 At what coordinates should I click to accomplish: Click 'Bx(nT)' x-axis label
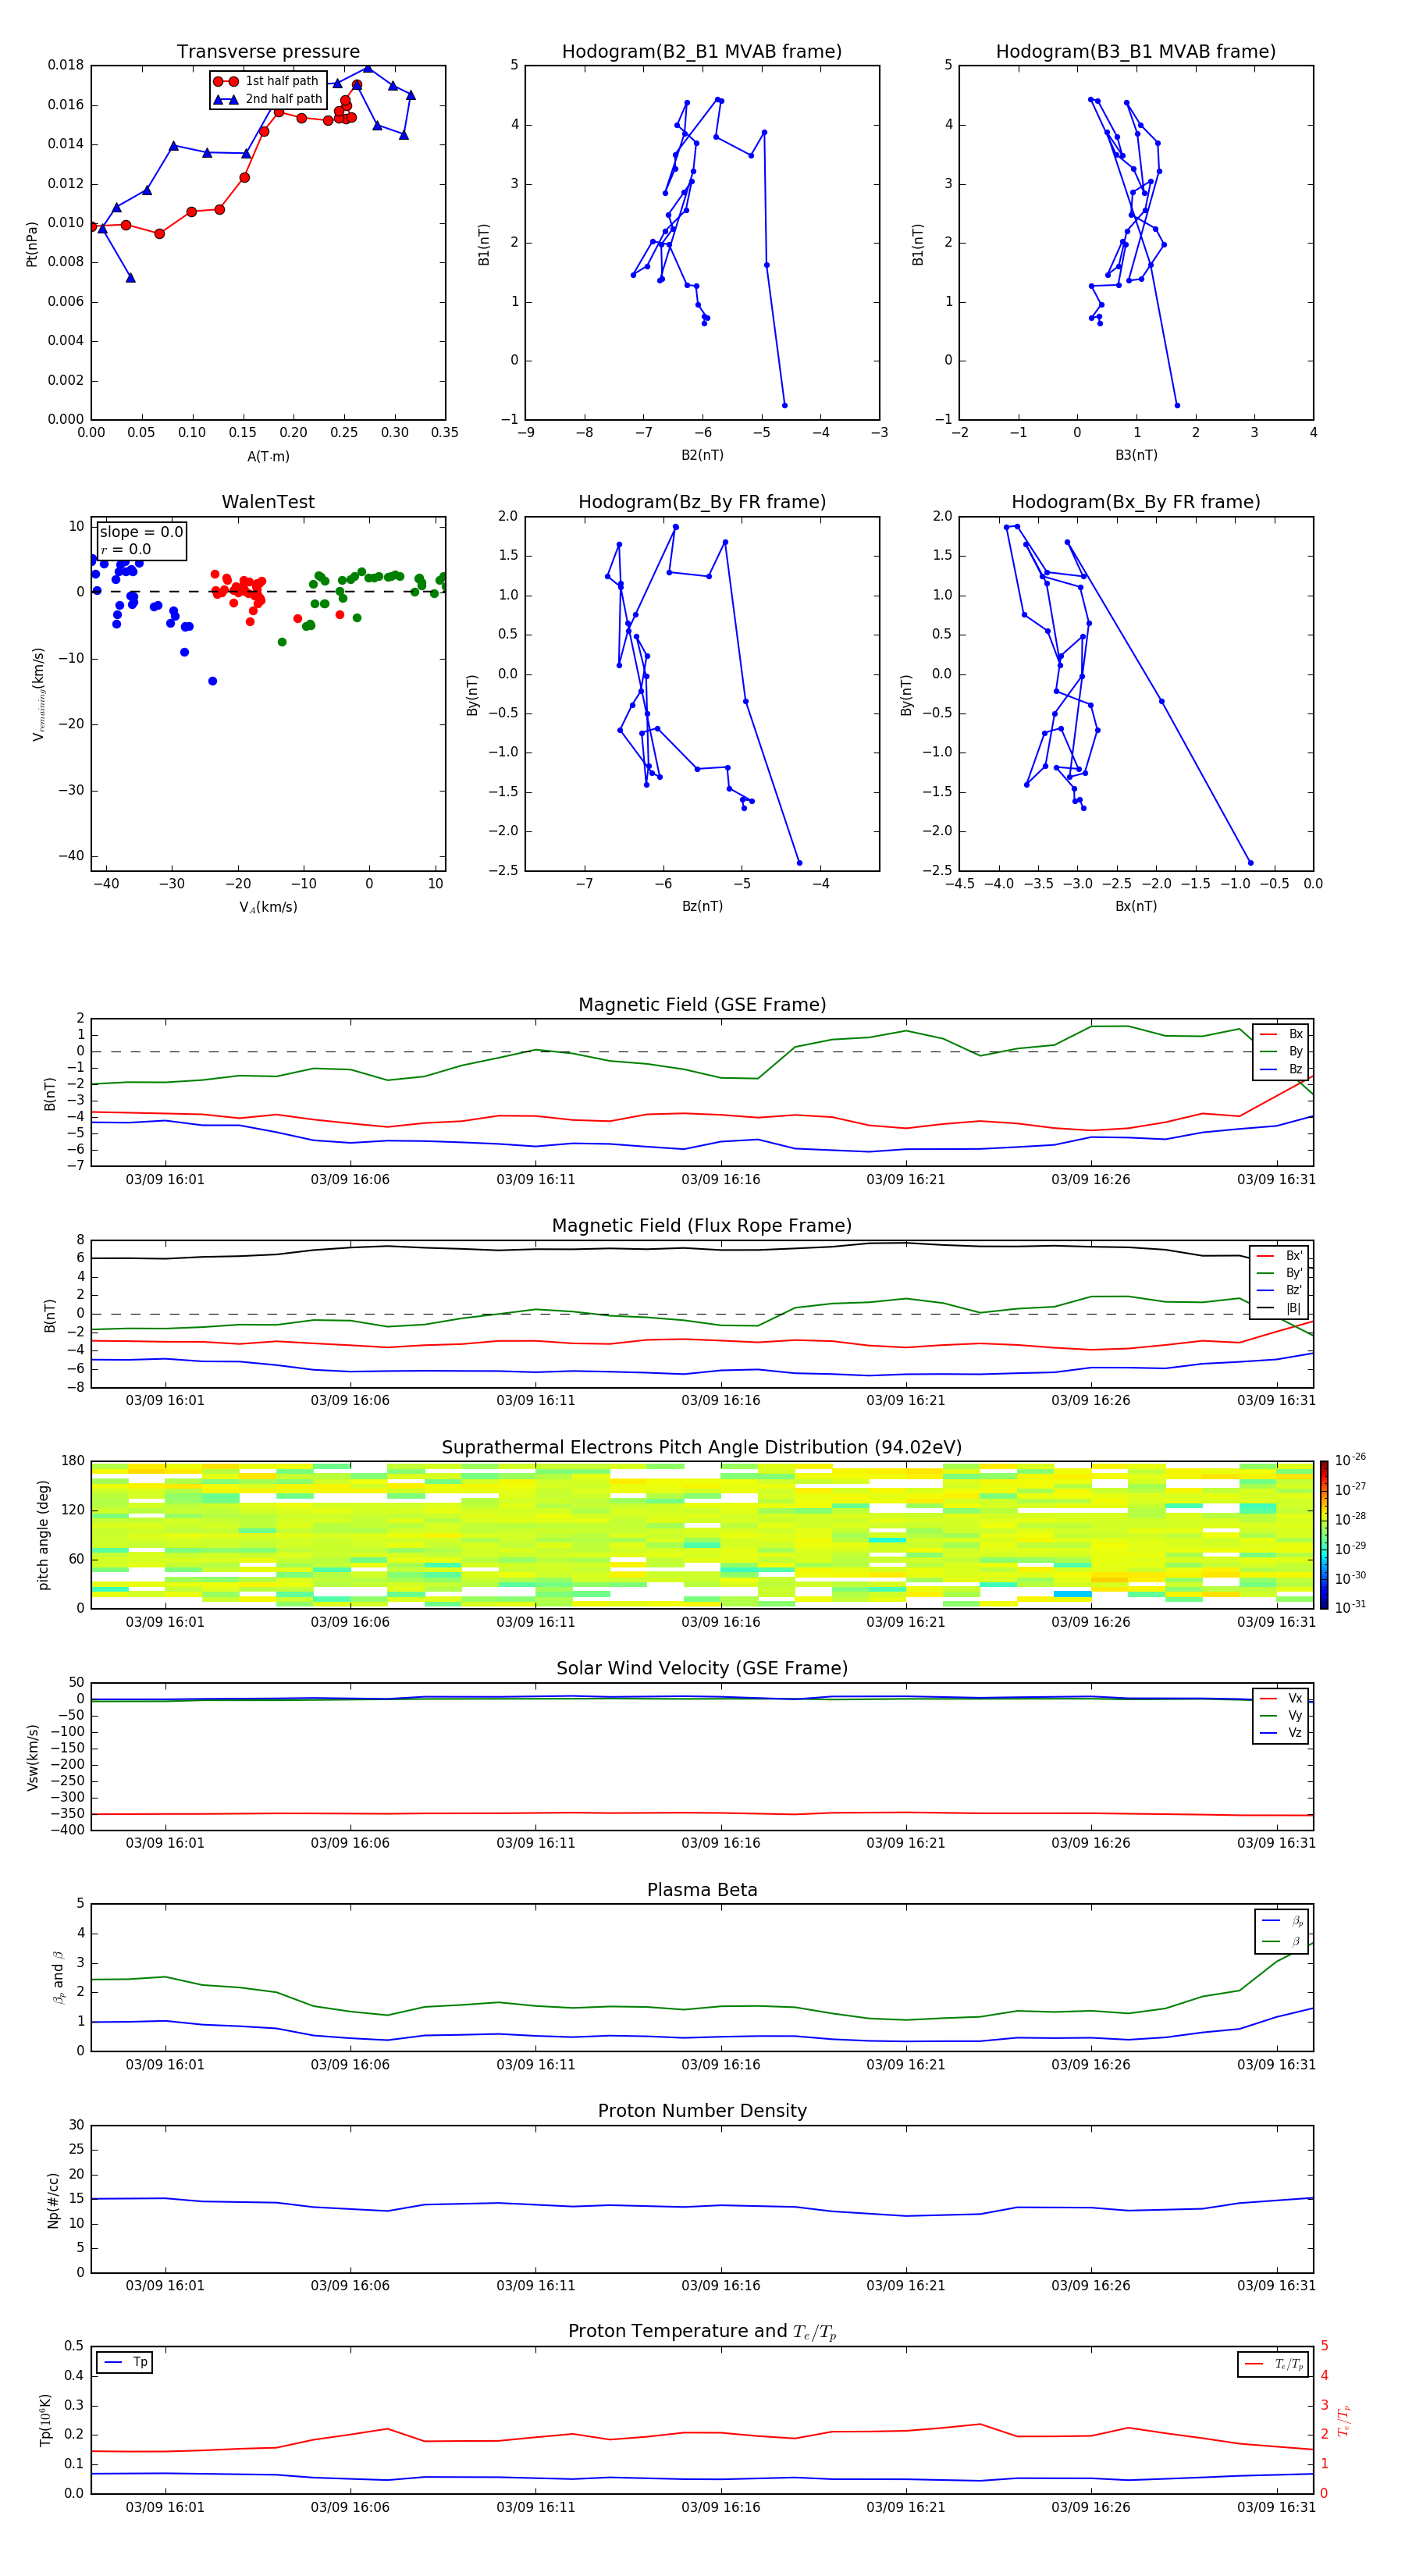[1136, 906]
